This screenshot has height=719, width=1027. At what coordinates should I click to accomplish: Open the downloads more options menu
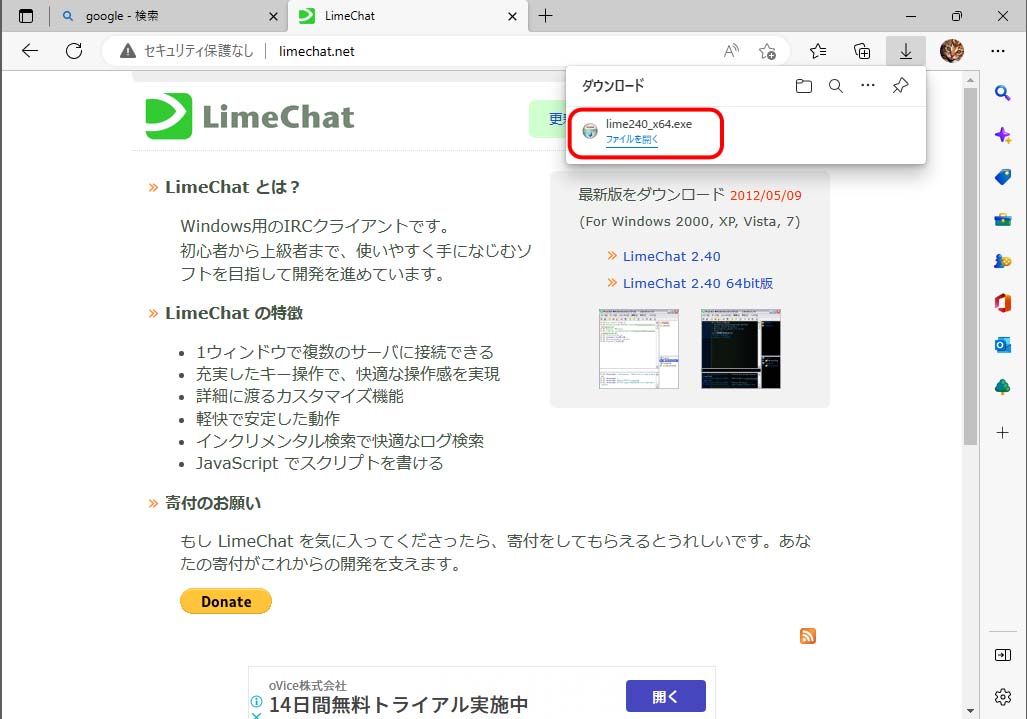pyautogui.click(x=867, y=85)
